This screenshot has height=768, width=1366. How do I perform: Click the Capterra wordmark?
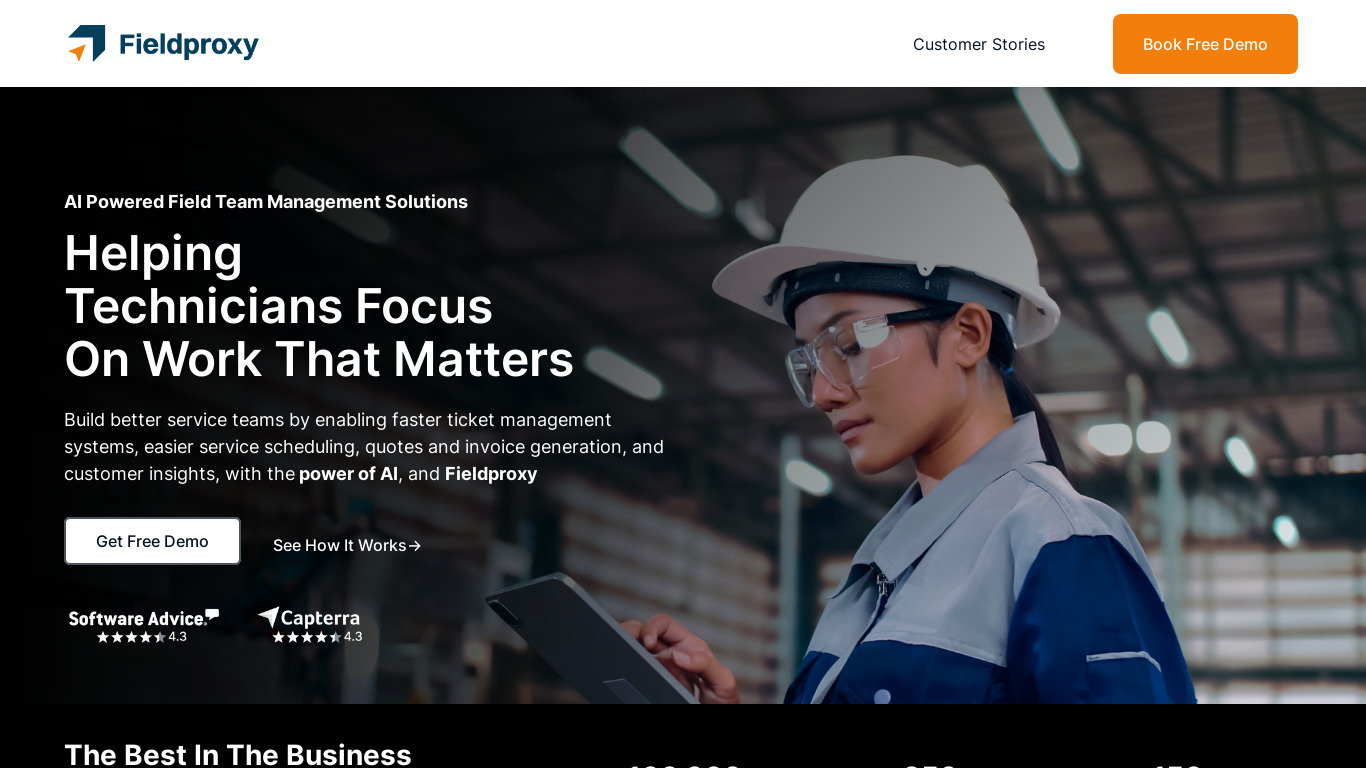coord(320,618)
